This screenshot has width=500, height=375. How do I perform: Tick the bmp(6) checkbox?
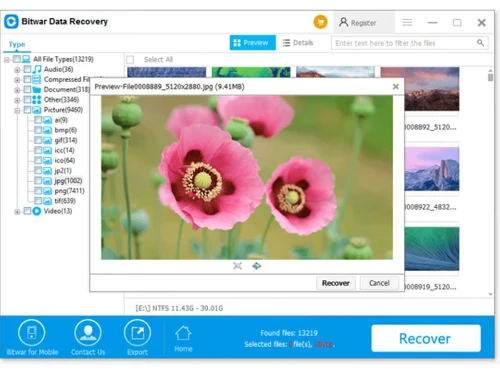click(38, 130)
